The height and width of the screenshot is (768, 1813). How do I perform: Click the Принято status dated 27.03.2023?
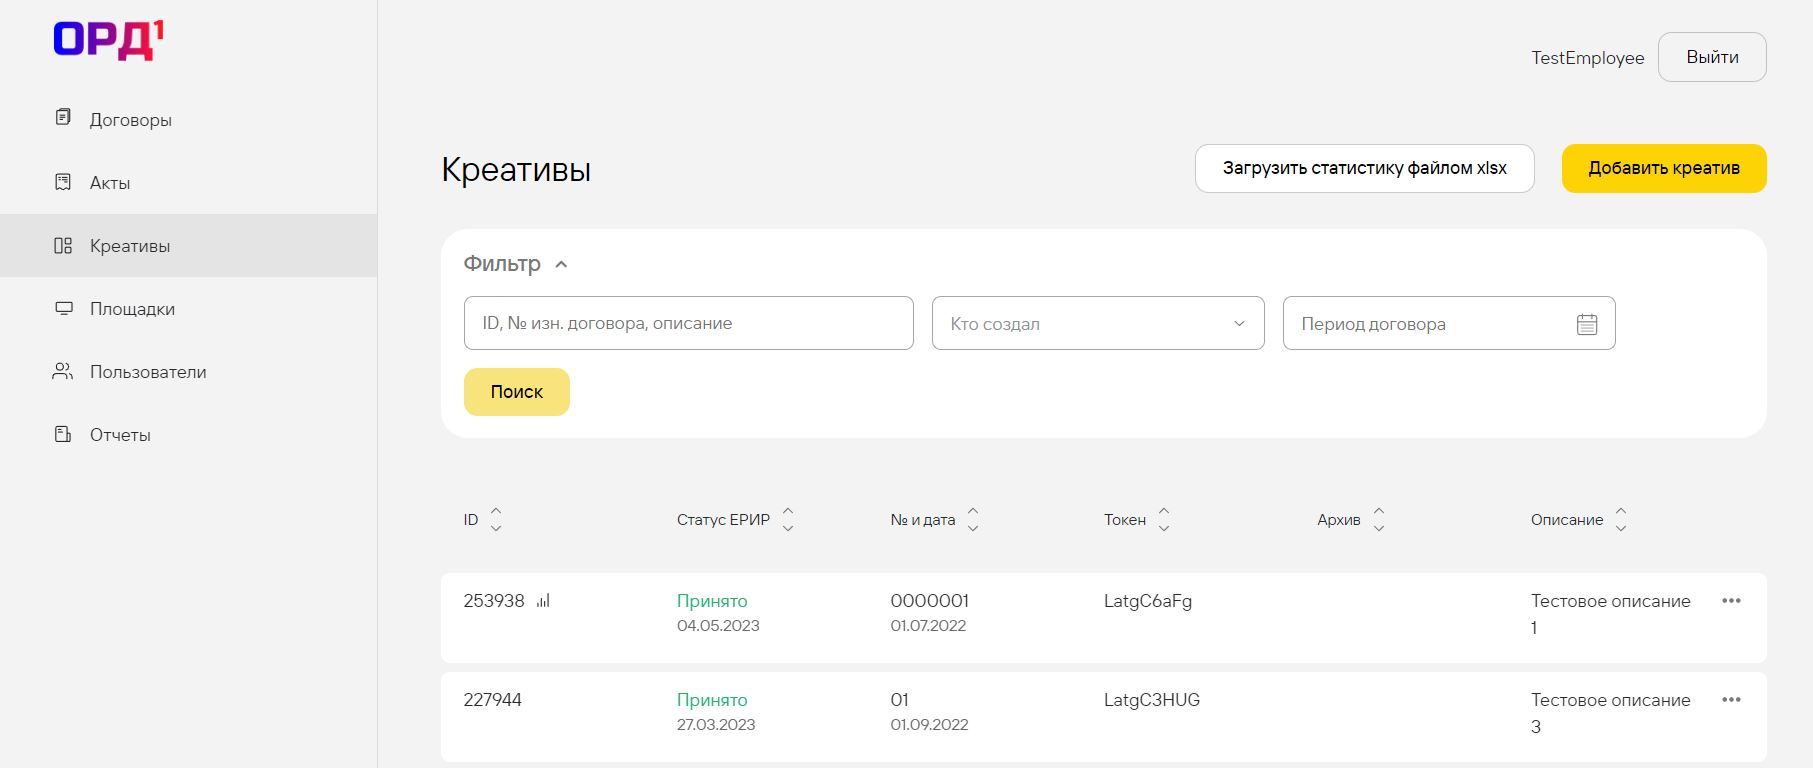pyautogui.click(x=712, y=700)
